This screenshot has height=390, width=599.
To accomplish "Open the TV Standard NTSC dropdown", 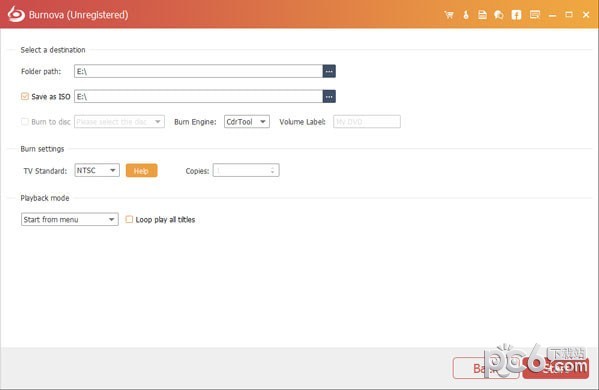I will (x=97, y=170).
